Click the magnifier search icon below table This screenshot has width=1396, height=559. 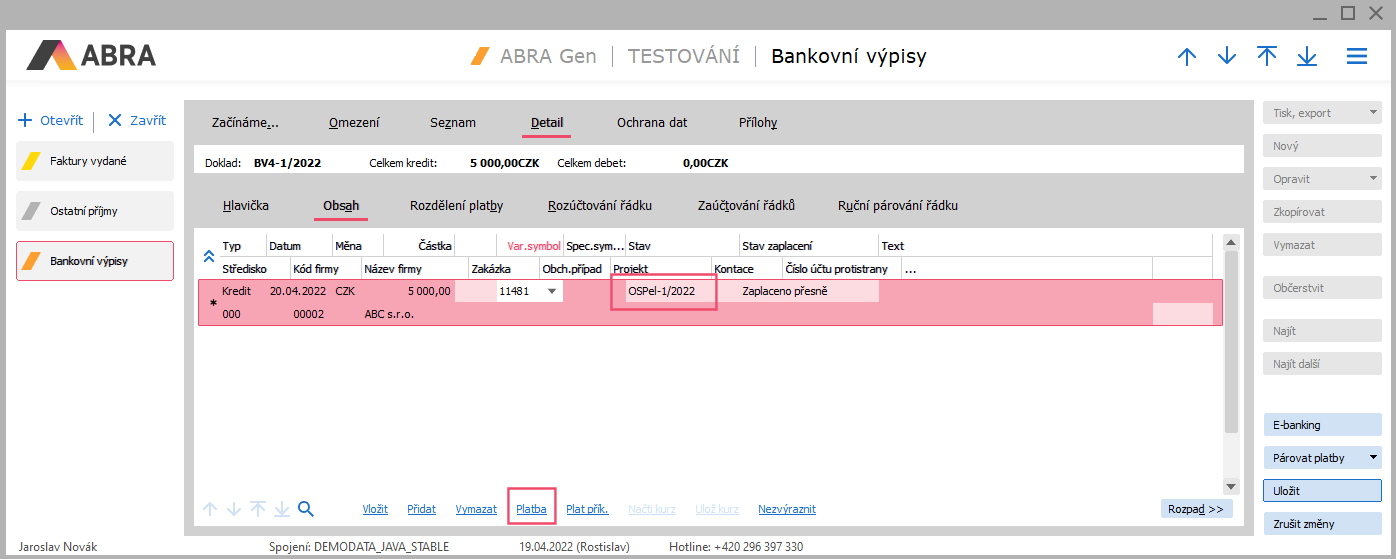(x=306, y=509)
